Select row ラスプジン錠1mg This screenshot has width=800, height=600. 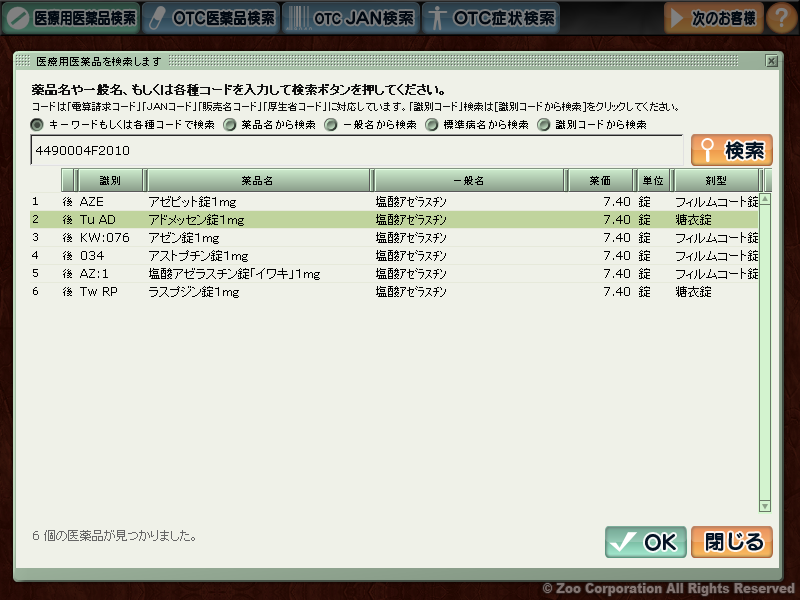(394, 292)
